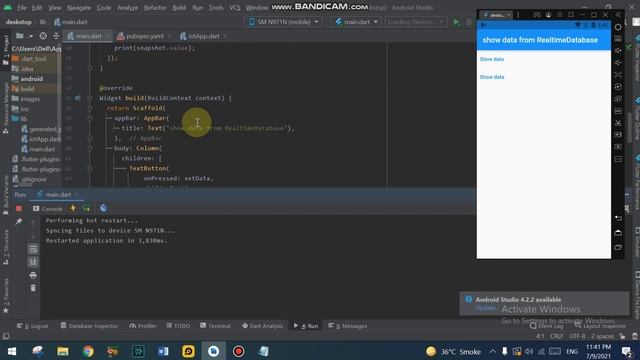Open main.dart in project tree

point(42,149)
